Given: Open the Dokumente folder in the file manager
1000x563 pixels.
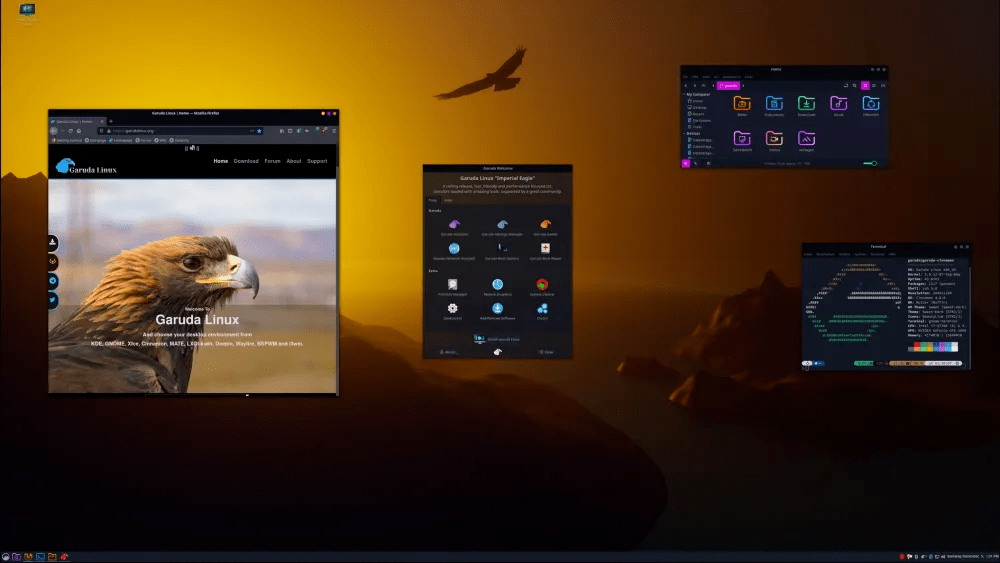Looking at the screenshot, I should tap(774, 106).
